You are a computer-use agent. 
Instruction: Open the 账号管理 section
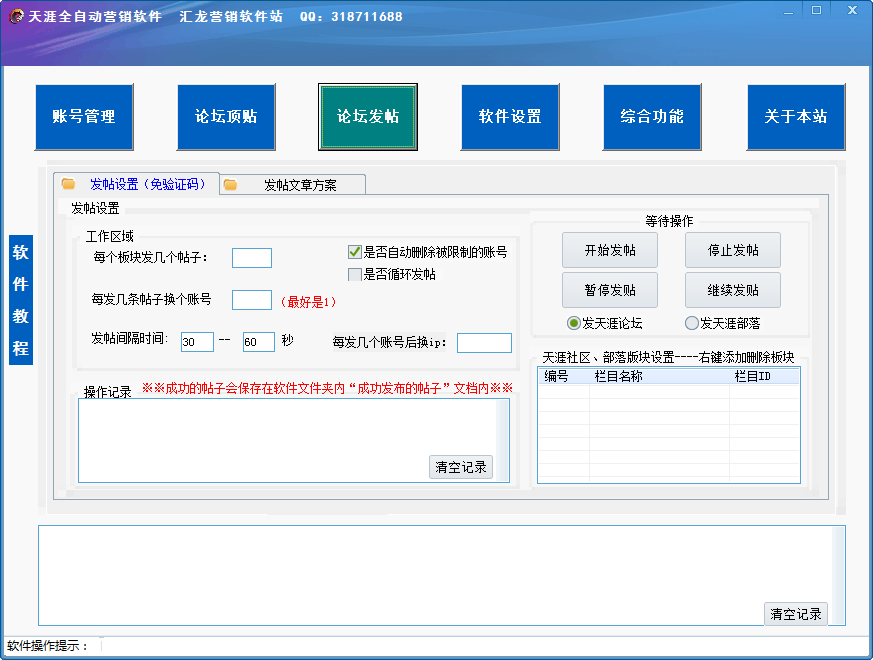(84, 117)
